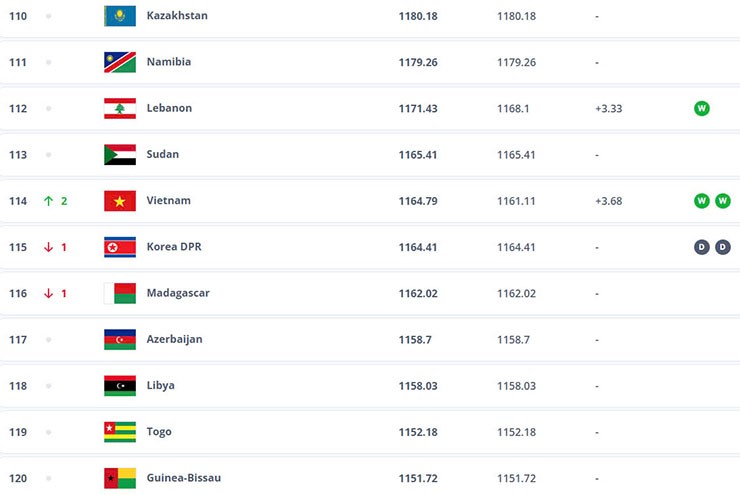Click the Azerbaijan flag icon
Viewport: 740px width, 495px height.
pos(120,339)
